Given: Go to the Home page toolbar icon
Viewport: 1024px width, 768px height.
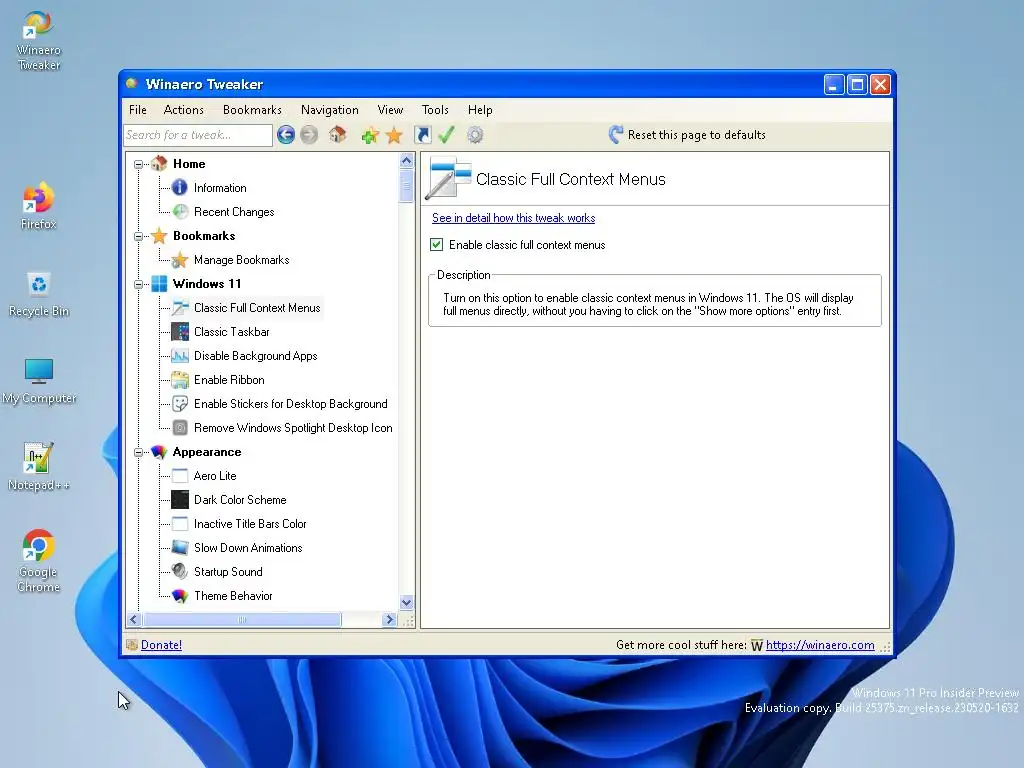Looking at the screenshot, I should coord(338,135).
